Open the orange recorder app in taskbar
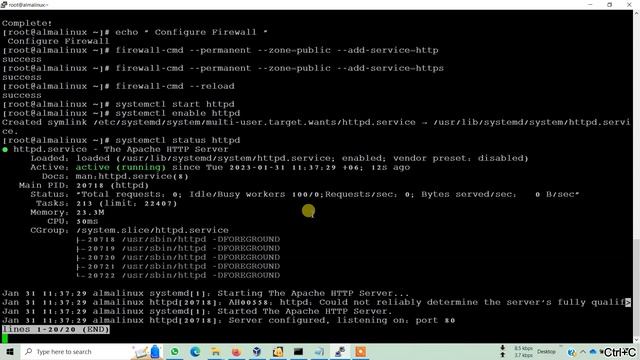The image size is (640, 360). pyautogui.click(x=360, y=351)
